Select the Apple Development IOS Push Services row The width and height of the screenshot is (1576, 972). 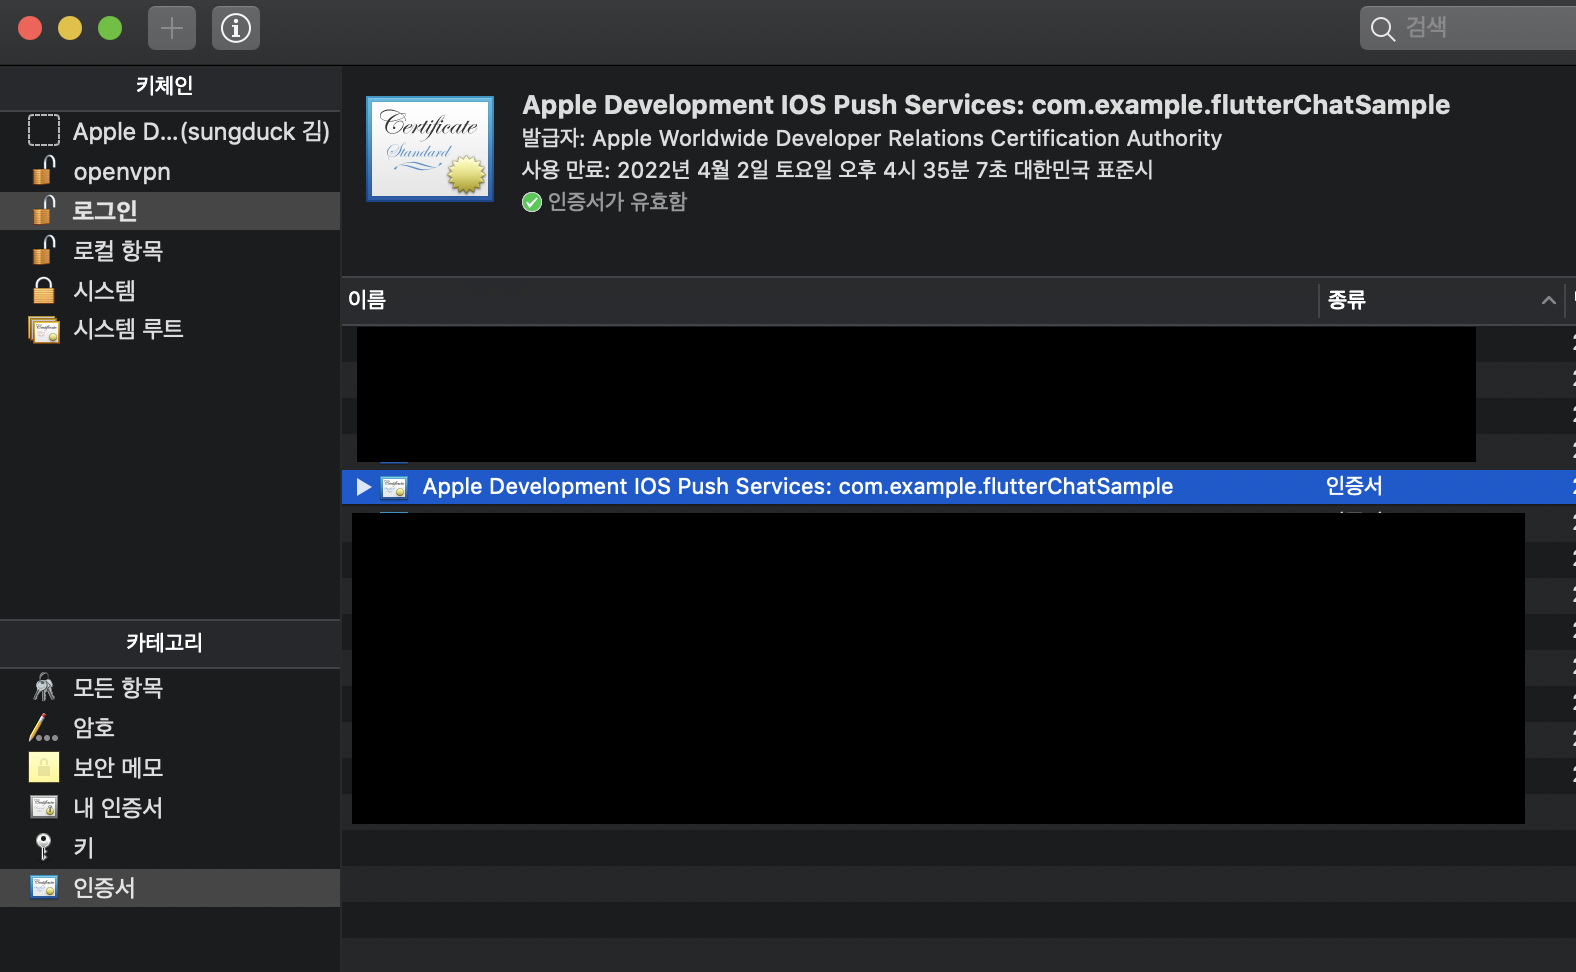click(x=958, y=487)
